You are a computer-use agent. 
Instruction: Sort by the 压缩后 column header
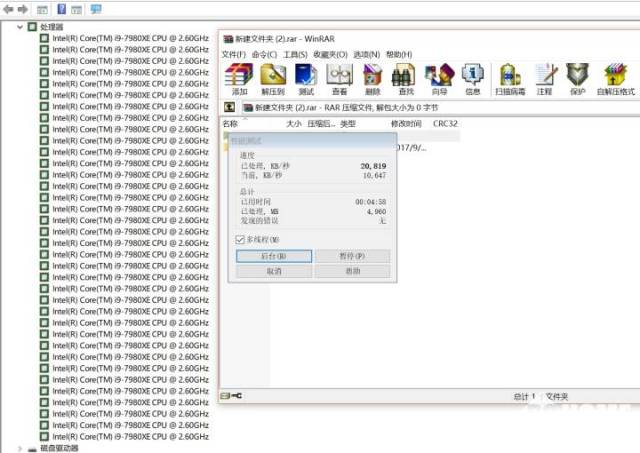pos(321,124)
